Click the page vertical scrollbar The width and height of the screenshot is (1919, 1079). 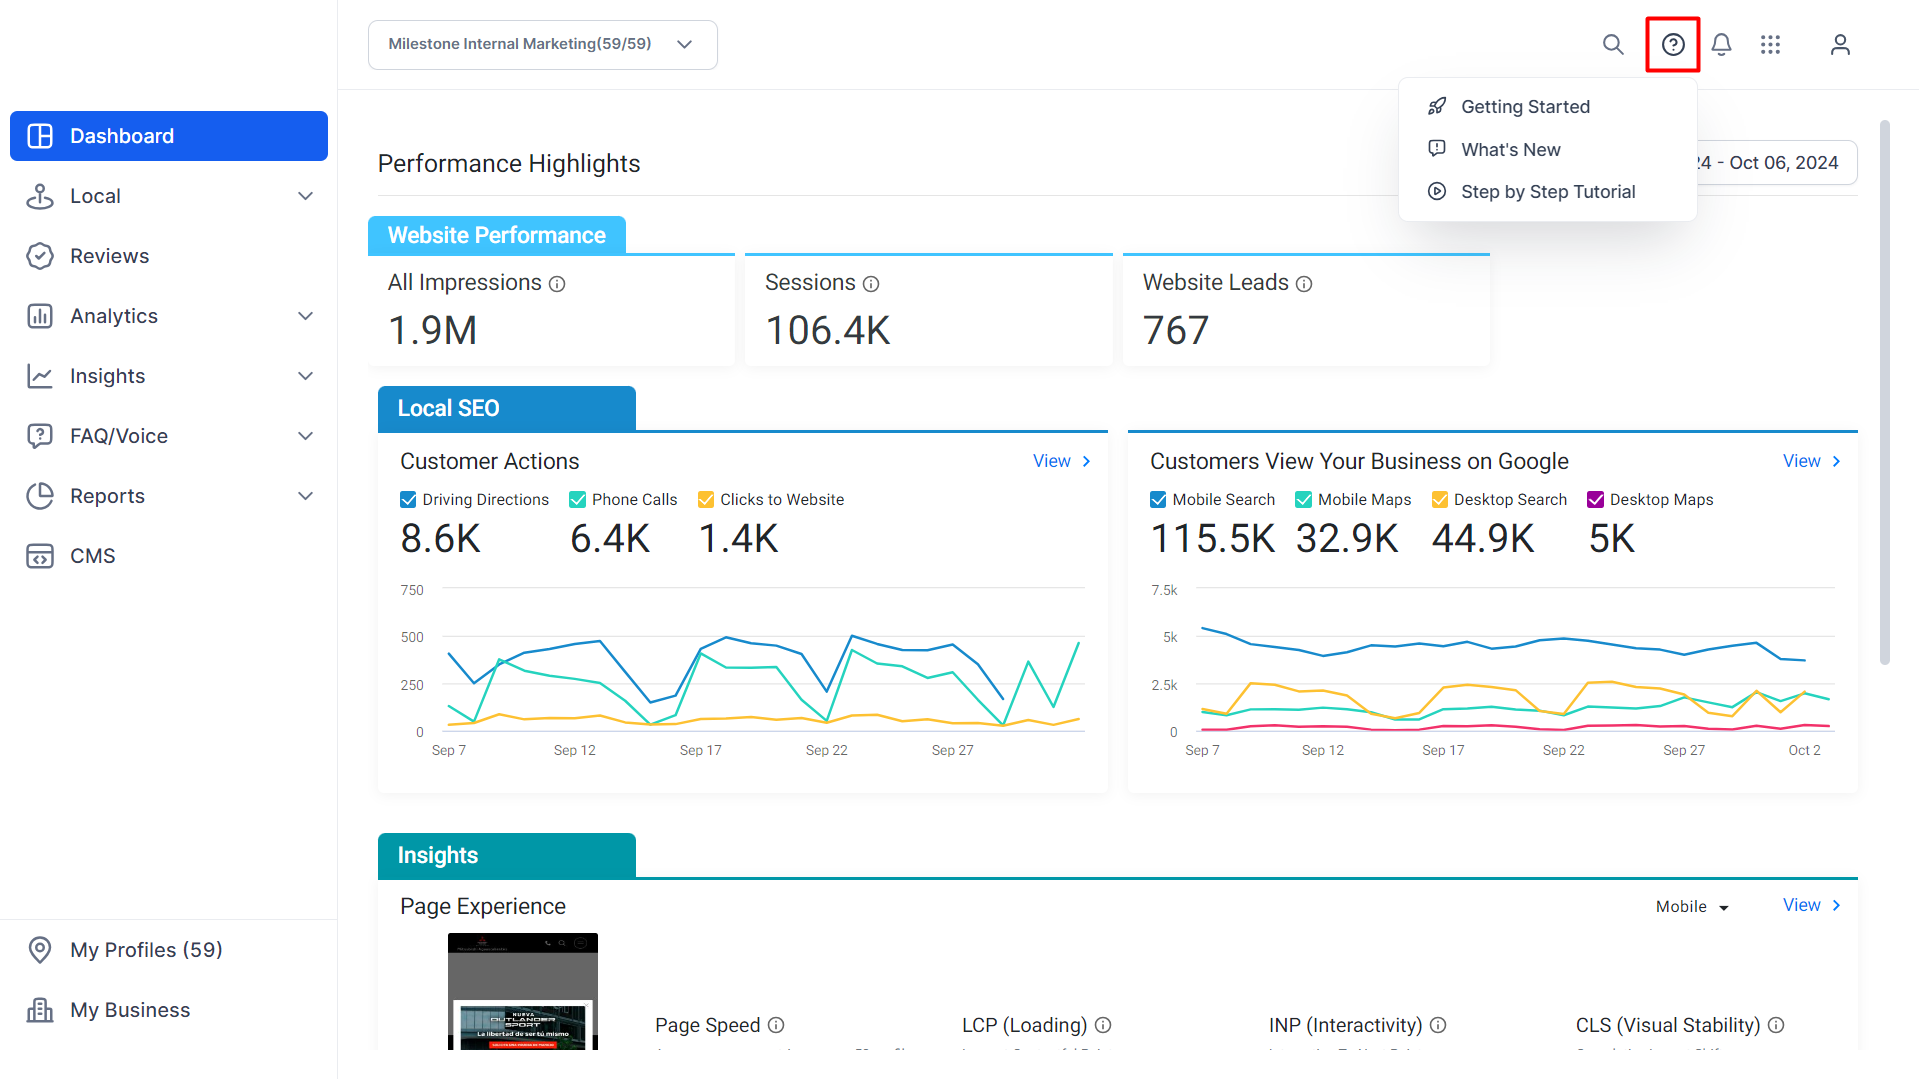pos(1884,392)
